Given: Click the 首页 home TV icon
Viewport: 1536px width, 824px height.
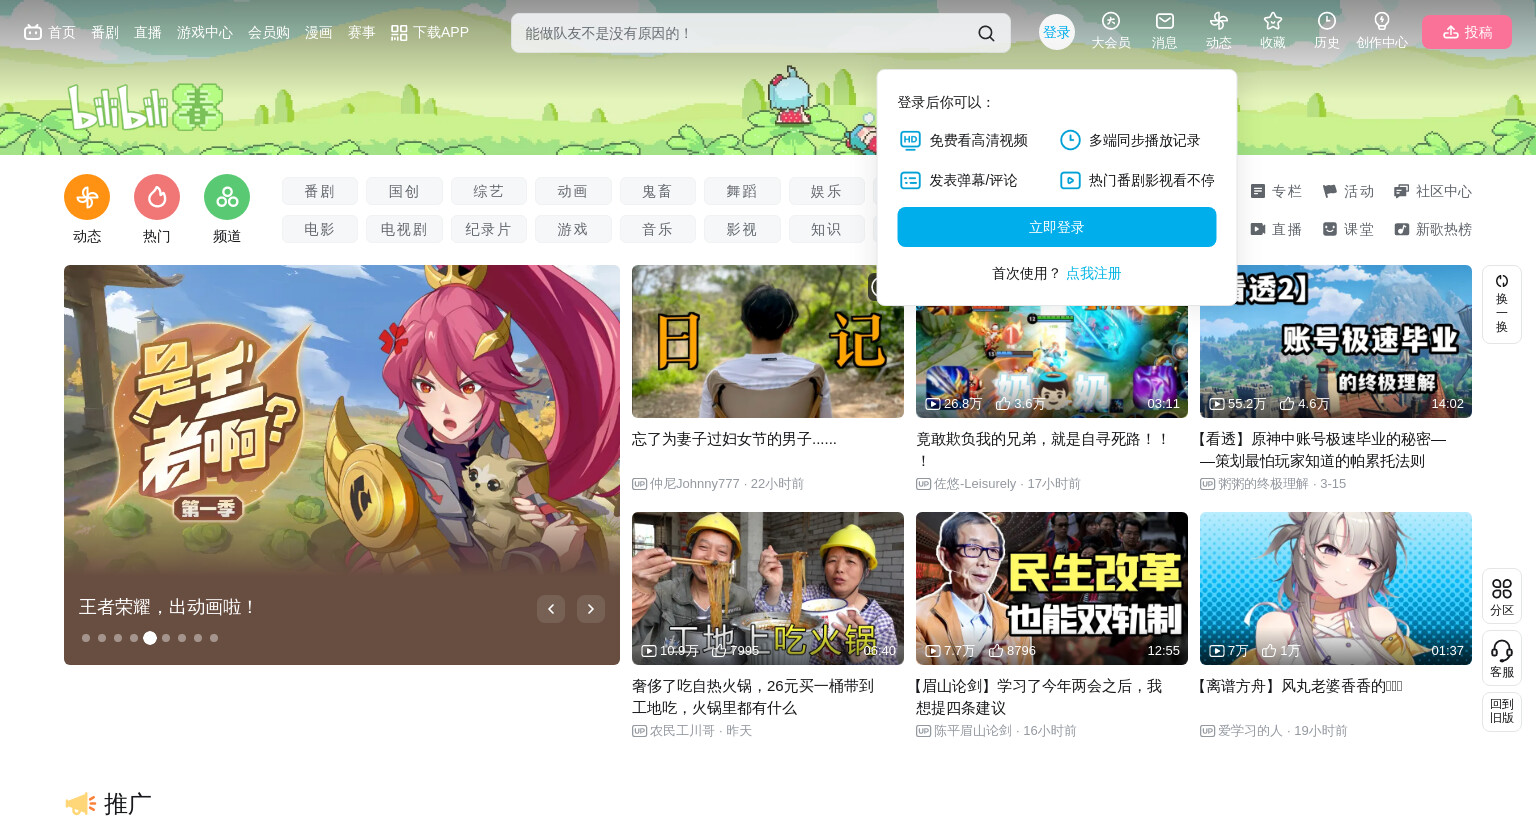Looking at the screenshot, I should pos(33,32).
